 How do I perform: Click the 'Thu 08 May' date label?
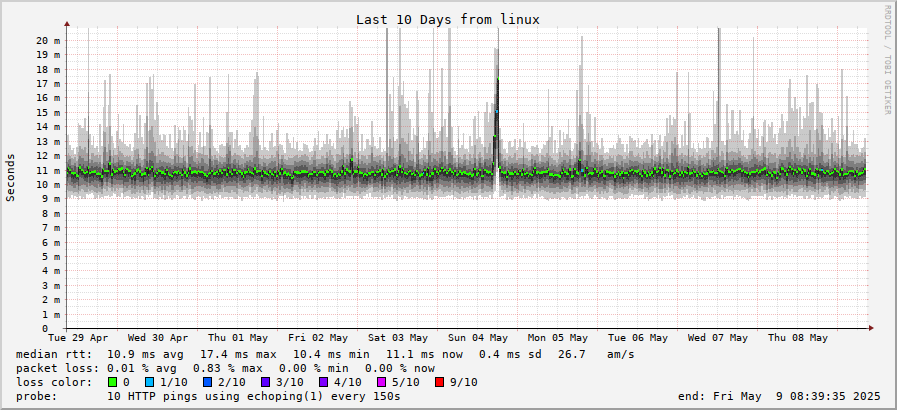(x=798, y=338)
